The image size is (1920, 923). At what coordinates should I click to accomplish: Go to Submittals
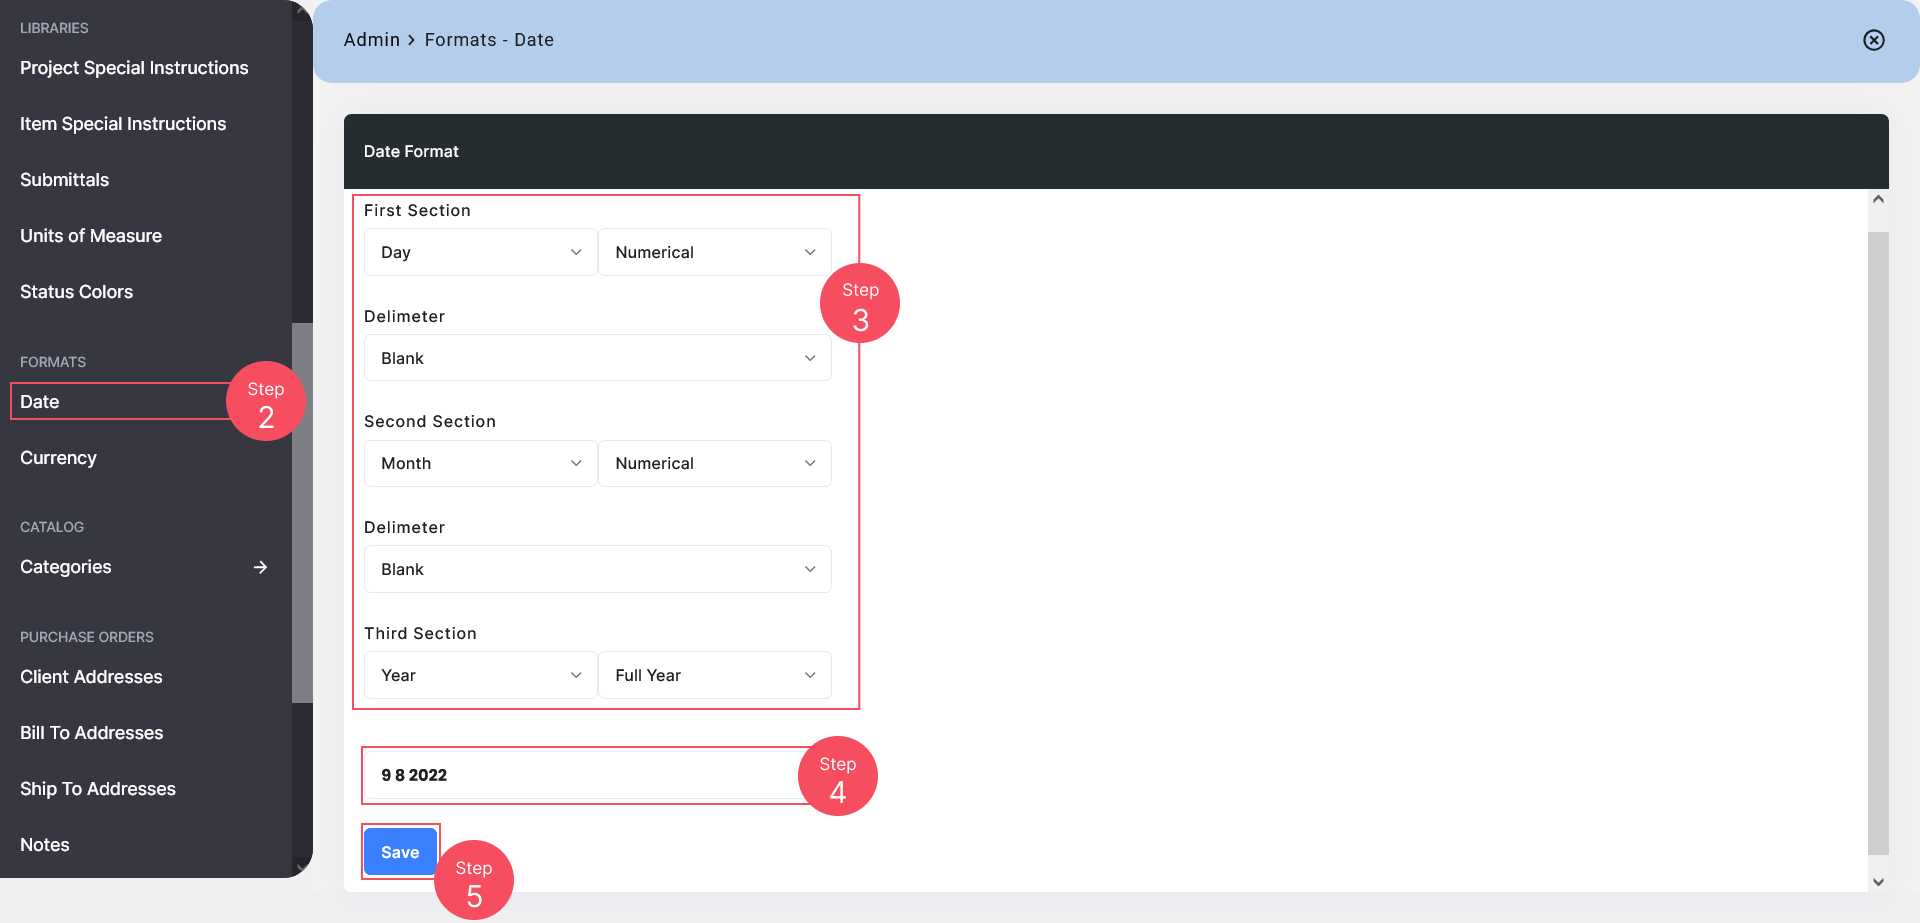point(64,180)
